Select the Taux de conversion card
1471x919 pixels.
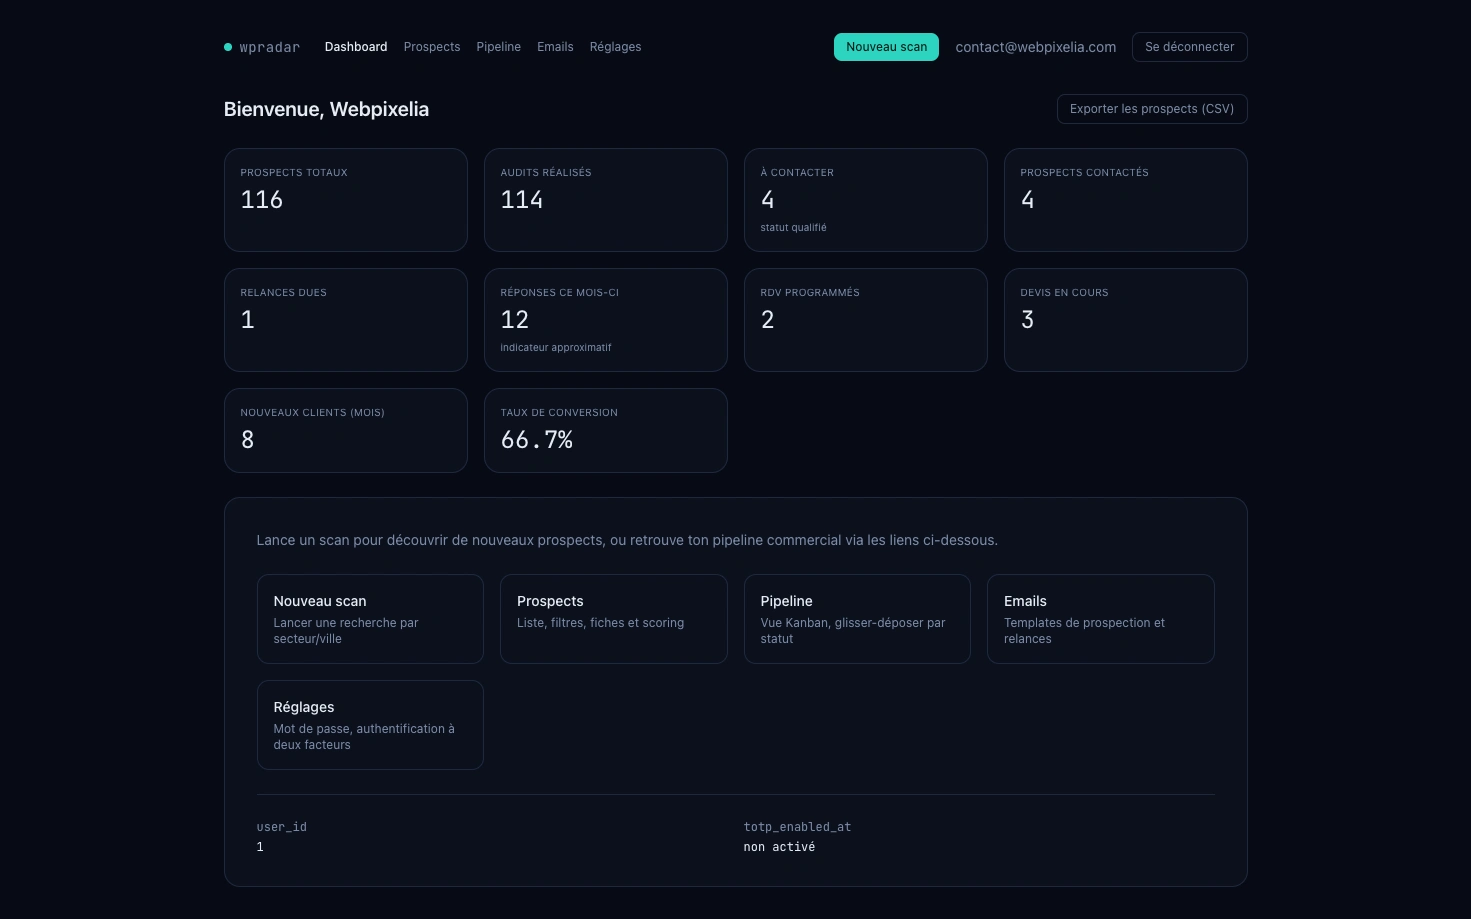click(x=606, y=430)
